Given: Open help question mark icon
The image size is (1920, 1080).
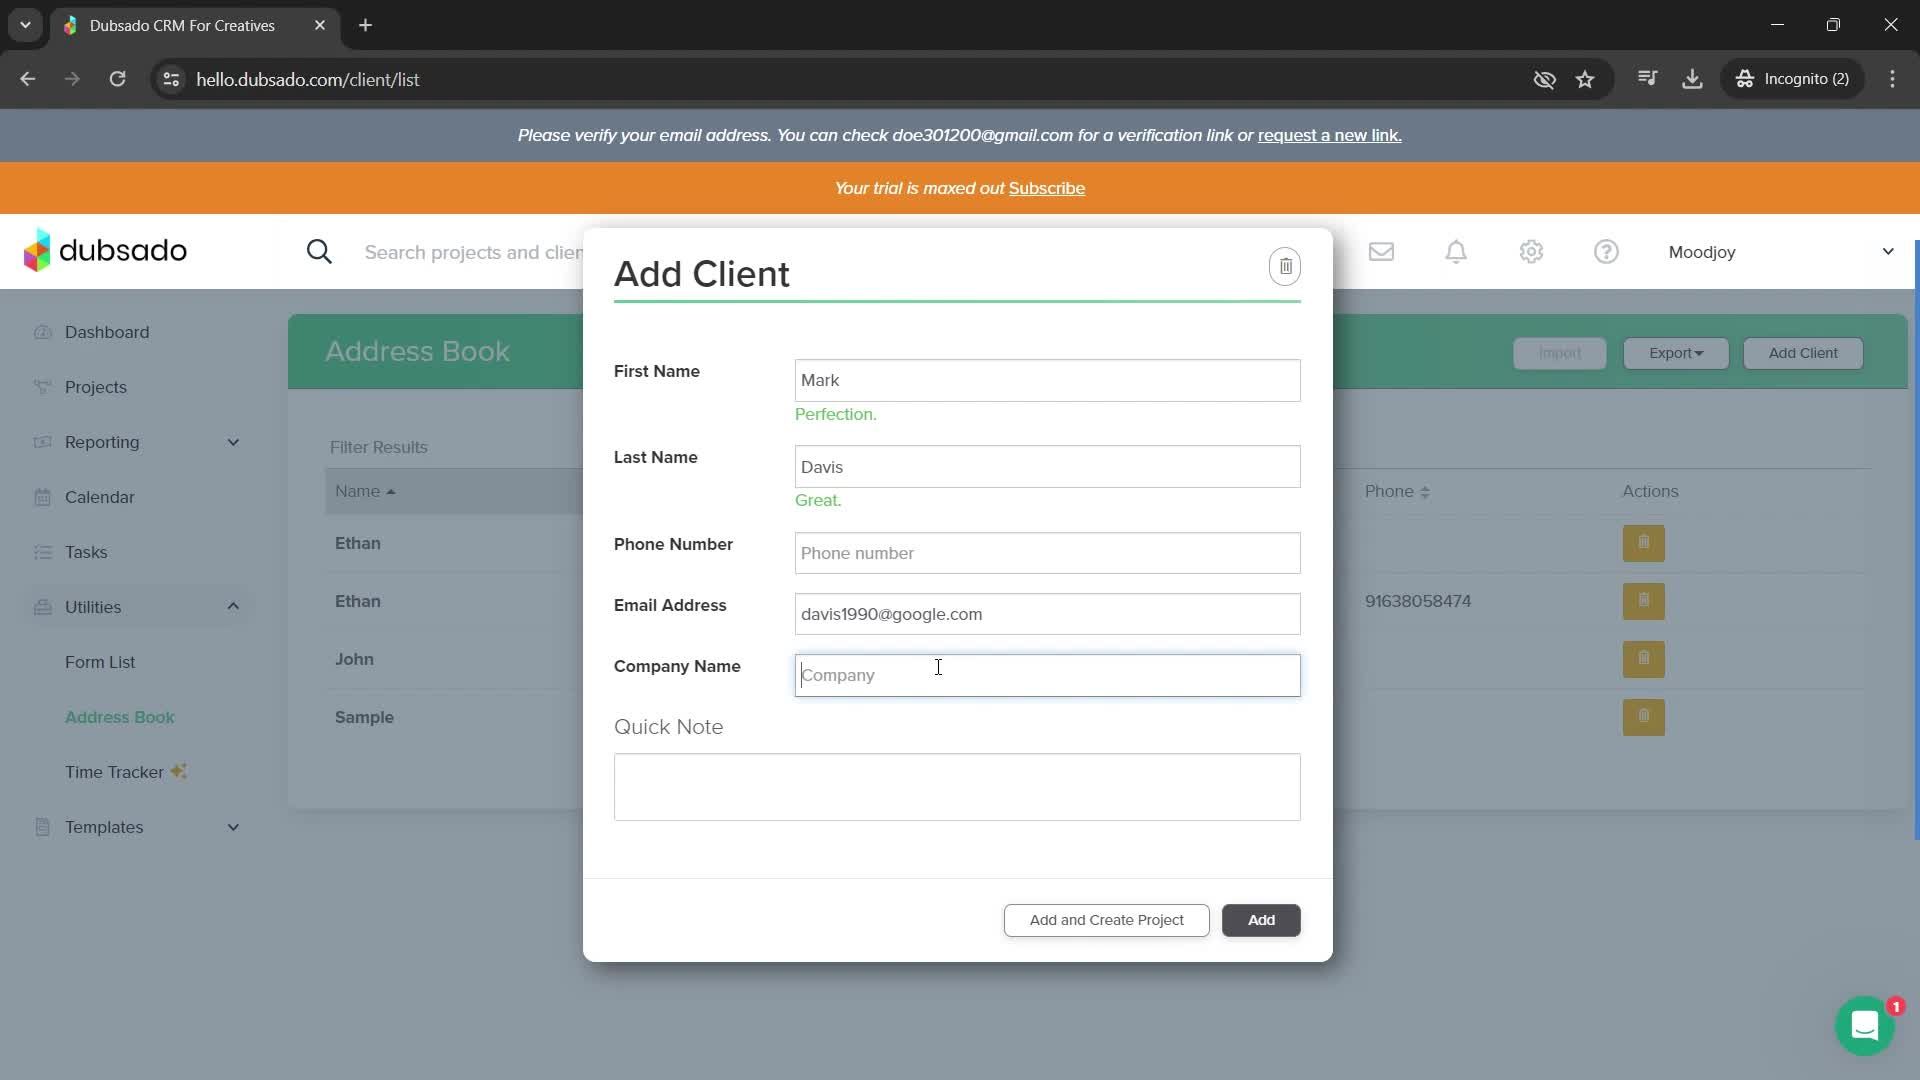Looking at the screenshot, I should [1606, 252].
